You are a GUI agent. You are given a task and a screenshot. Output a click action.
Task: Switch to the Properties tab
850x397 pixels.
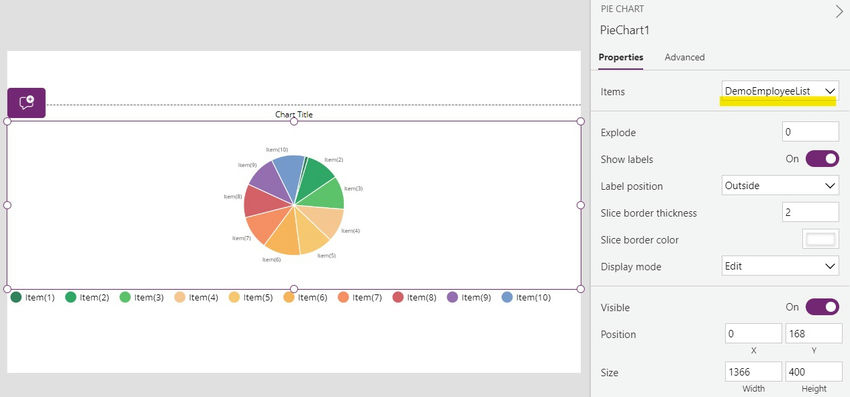pos(621,57)
